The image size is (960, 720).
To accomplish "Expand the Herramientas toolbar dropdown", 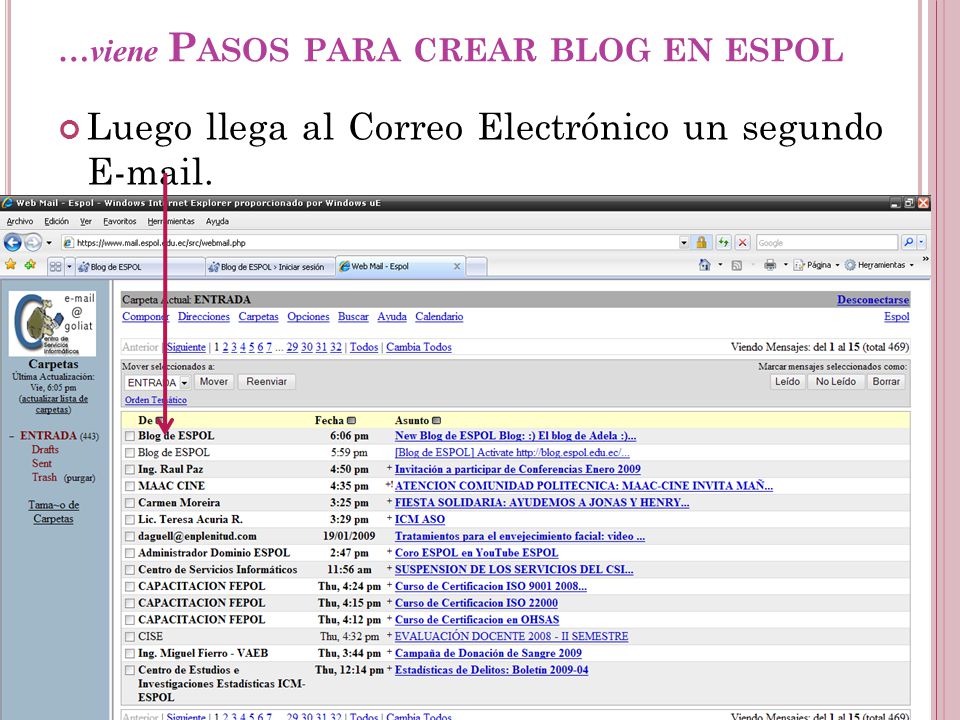I will [x=912, y=265].
